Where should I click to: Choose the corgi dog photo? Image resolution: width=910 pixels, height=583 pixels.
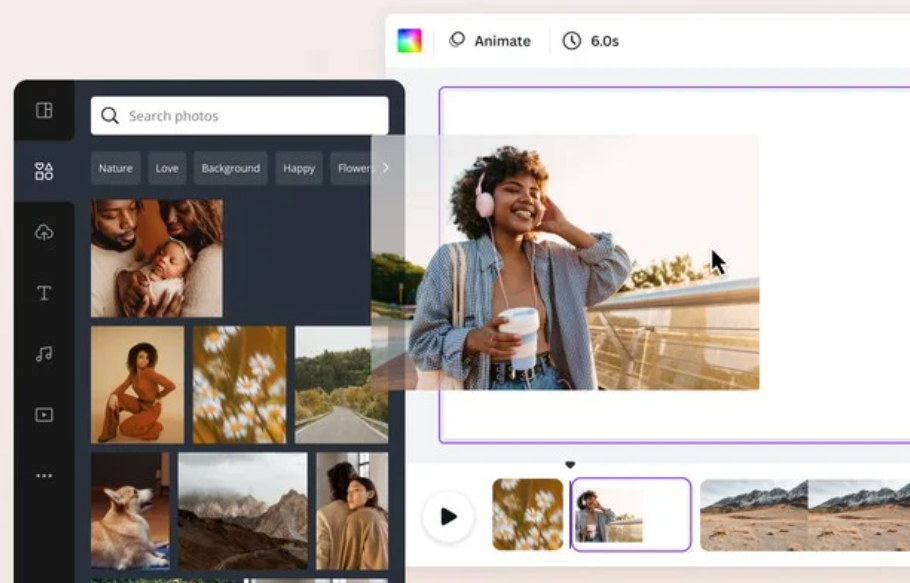point(130,511)
